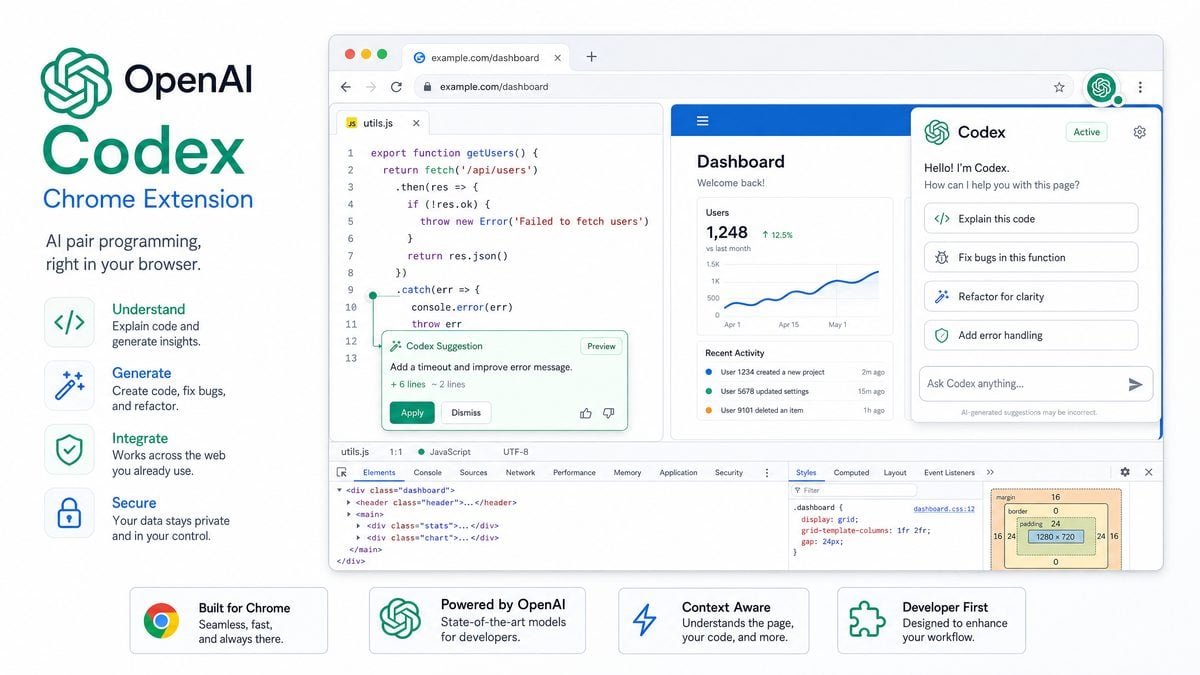Screen dimensions: 1200x675
Task: Choose Refactor for clarity
Action: (1031, 296)
